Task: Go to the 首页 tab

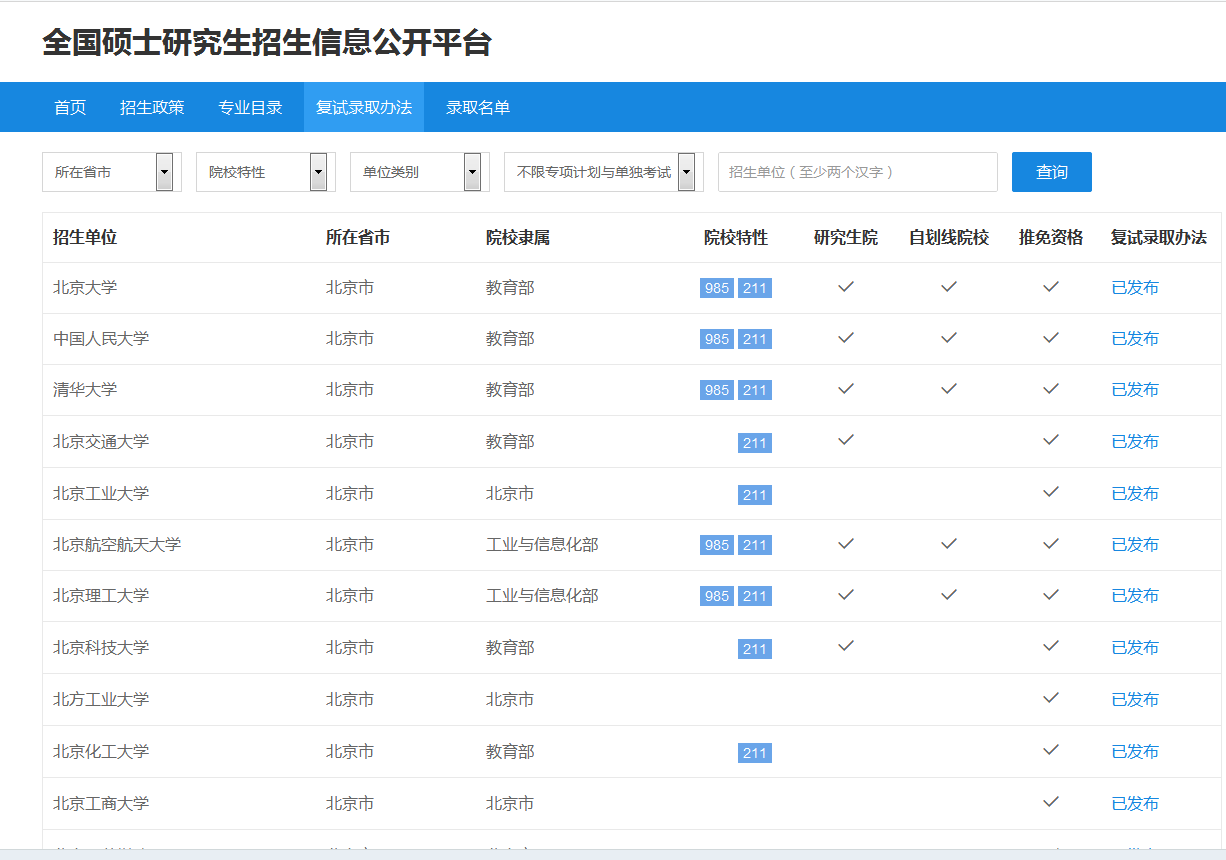Action: 70,107
